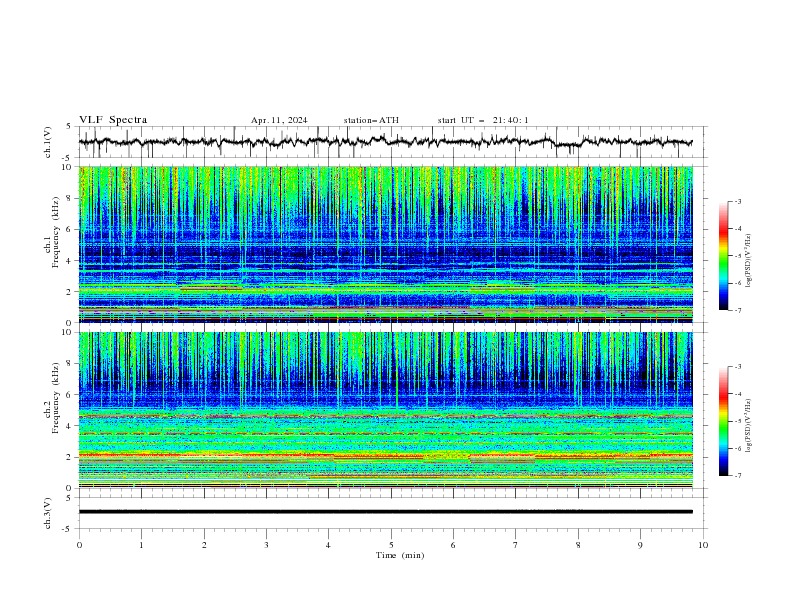Click the "0" tick on the time axis
Image resolution: width=792 pixels, height=612 pixels.
79,545
